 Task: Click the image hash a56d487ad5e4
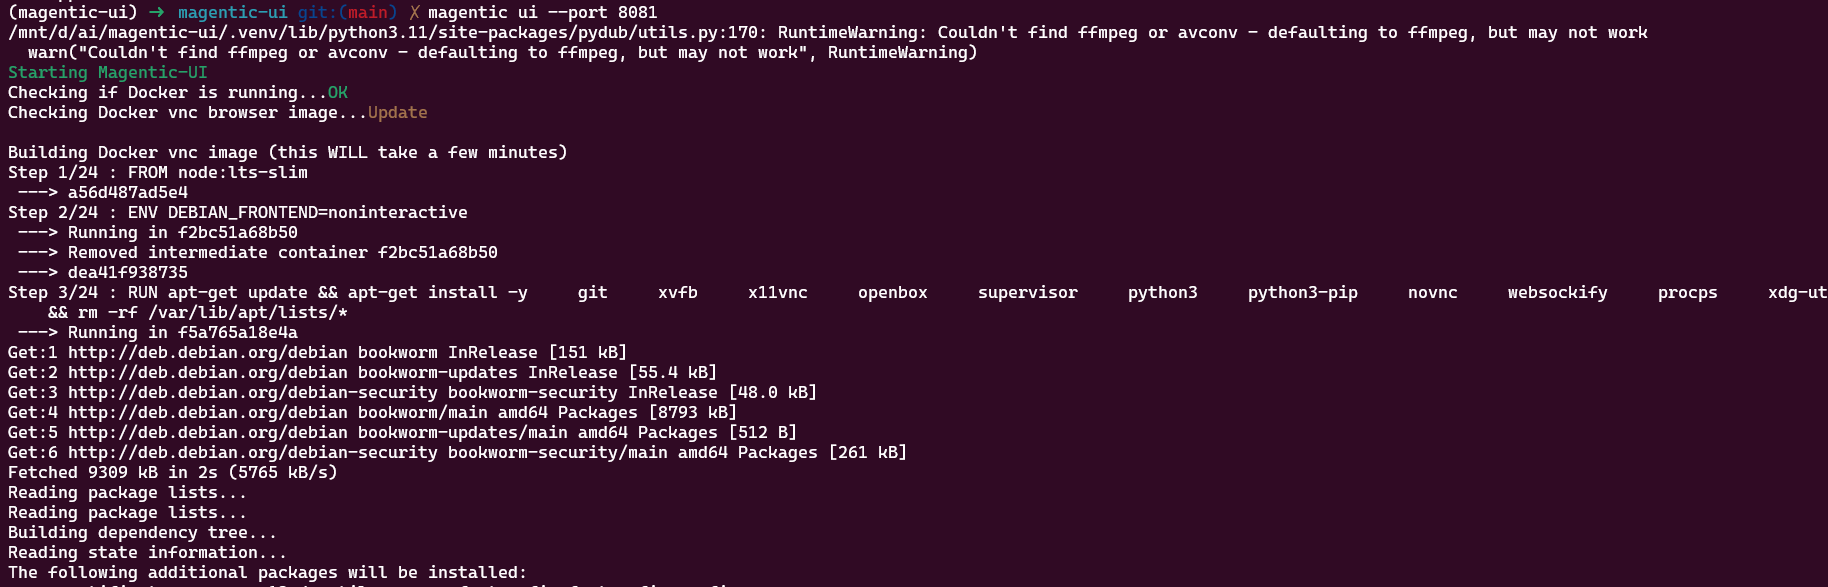[128, 192]
